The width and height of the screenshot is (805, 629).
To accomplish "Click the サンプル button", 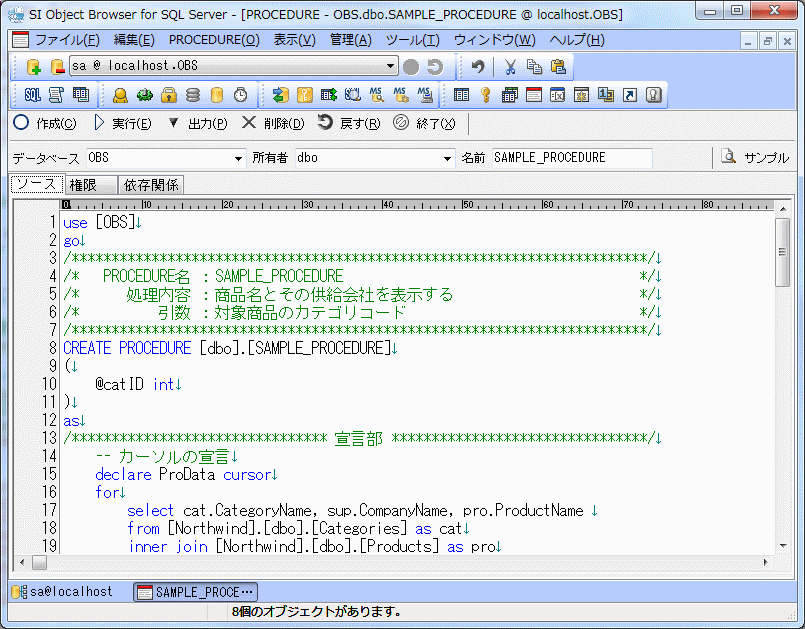I will pyautogui.click(x=755, y=158).
